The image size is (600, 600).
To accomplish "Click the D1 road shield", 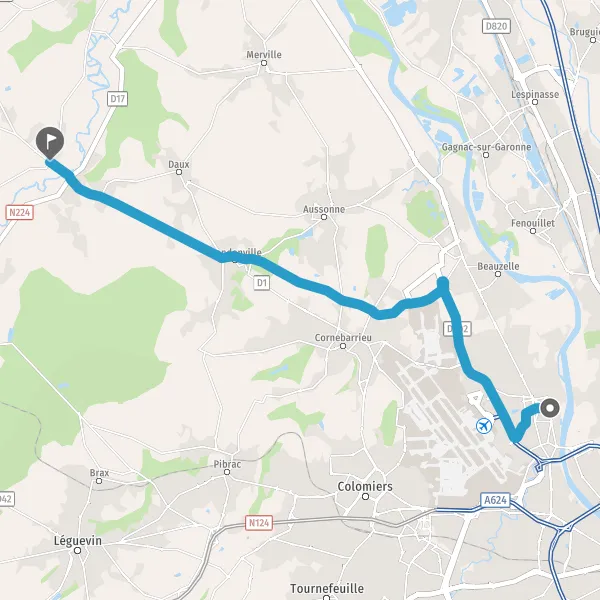I will tap(262, 283).
